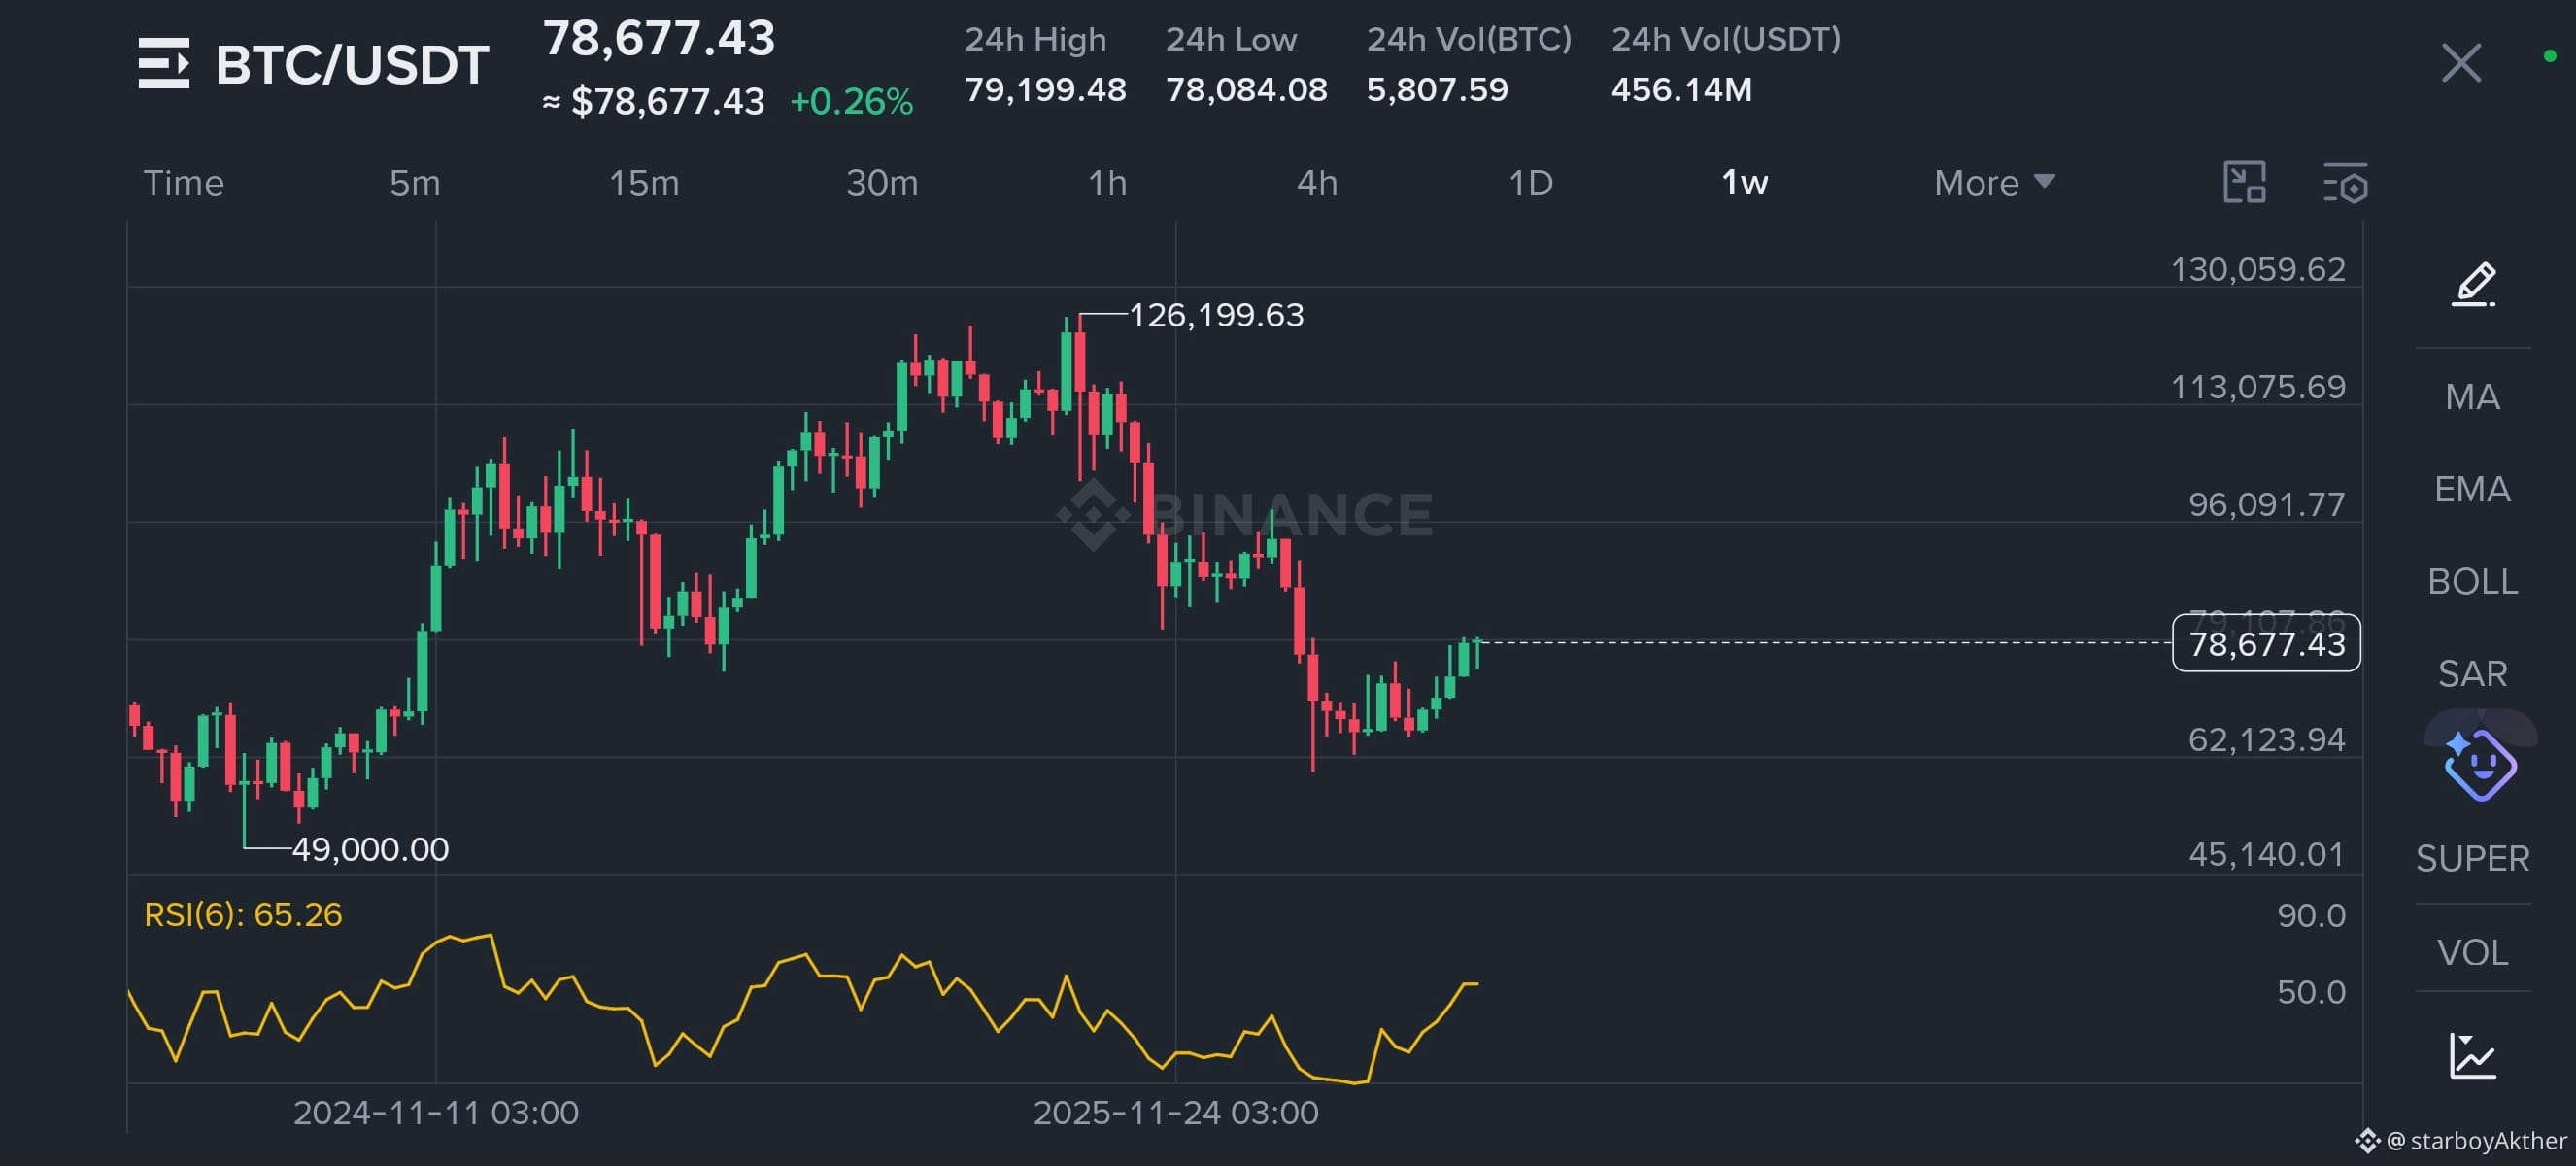Image resolution: width=2576 pixels, height=1166 pixels.
Task: Click the 96,091.77 axis price label
Action: point(2266,504)
